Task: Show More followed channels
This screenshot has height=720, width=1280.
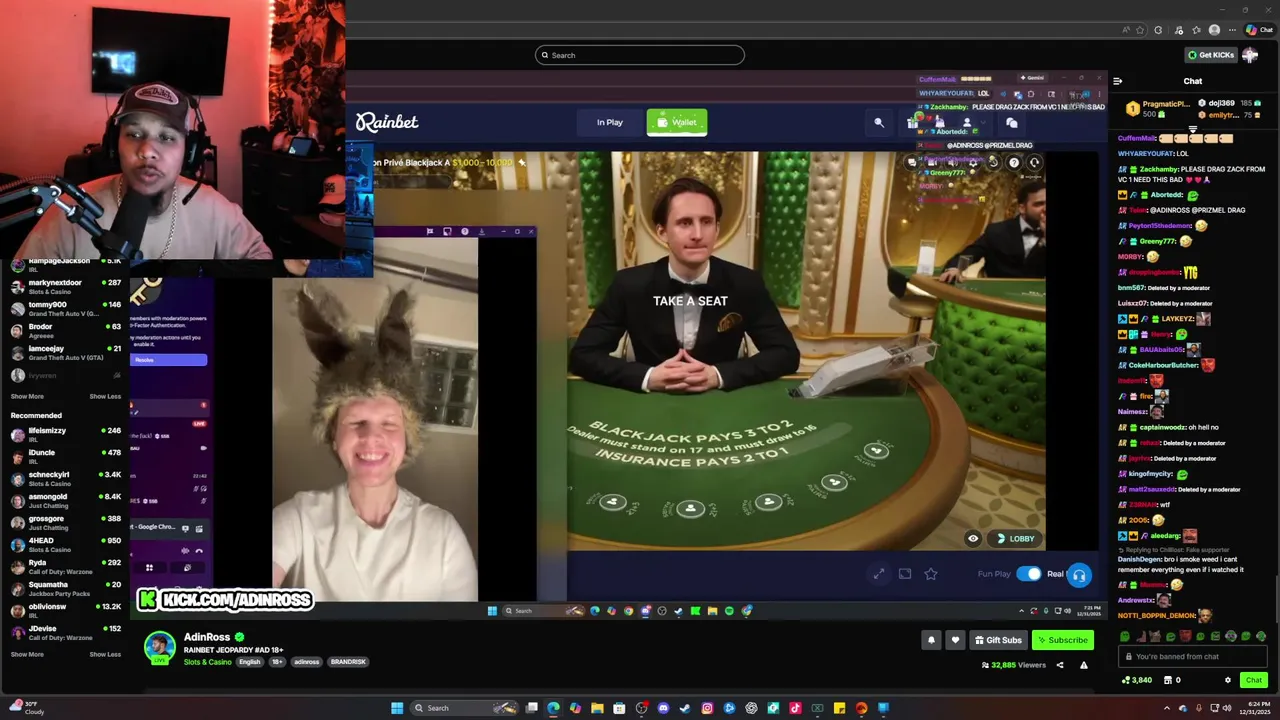Action: [27, 396]
